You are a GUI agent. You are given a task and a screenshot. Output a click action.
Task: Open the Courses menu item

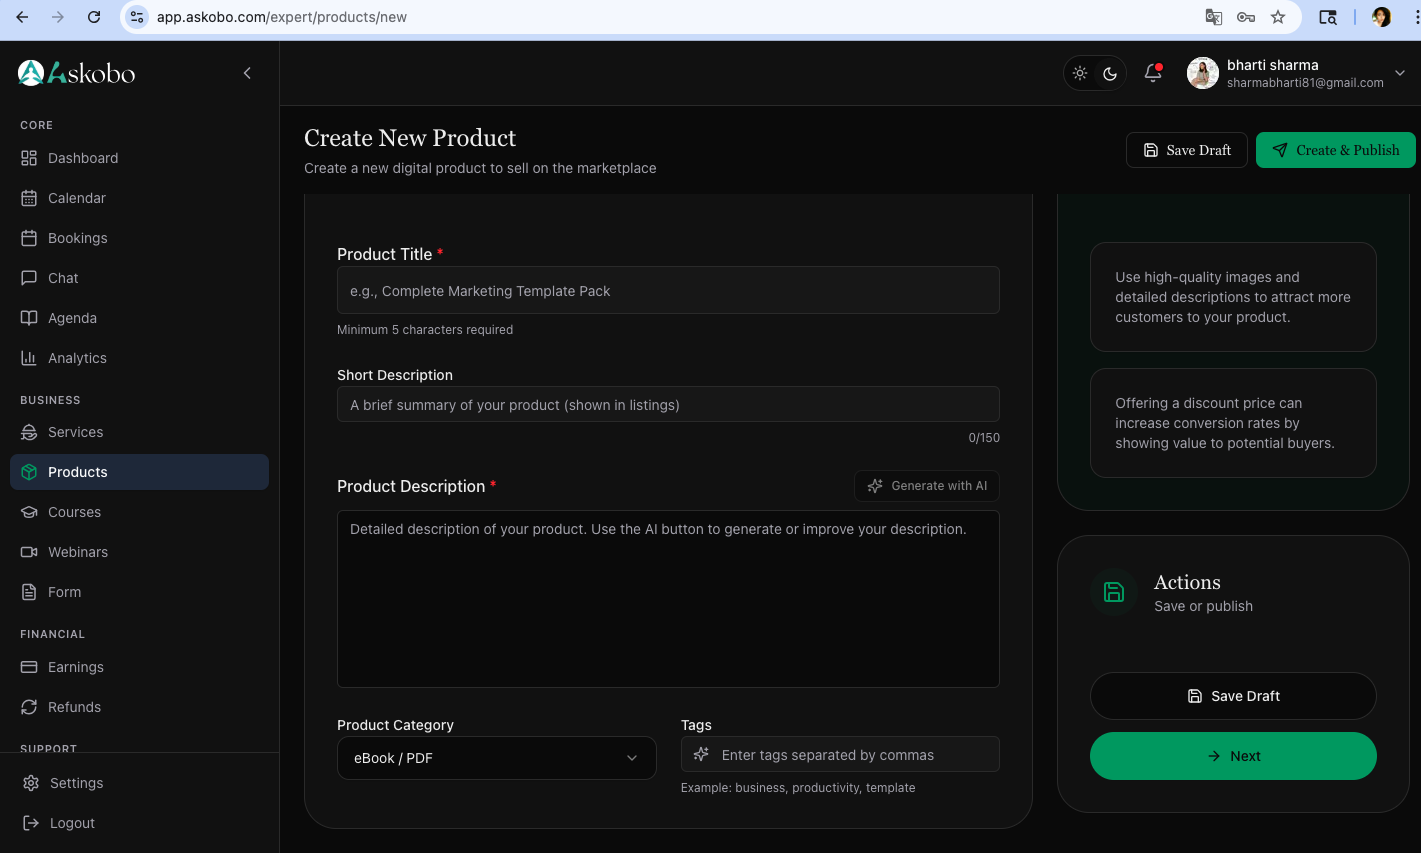point(75,512)
